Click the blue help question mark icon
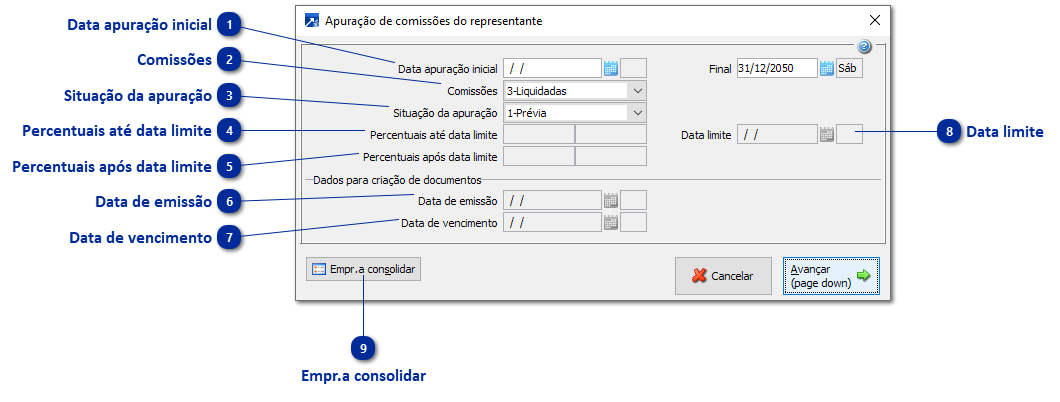The width and height of the screenshot is (1060, 402). (x=865, y=46)
